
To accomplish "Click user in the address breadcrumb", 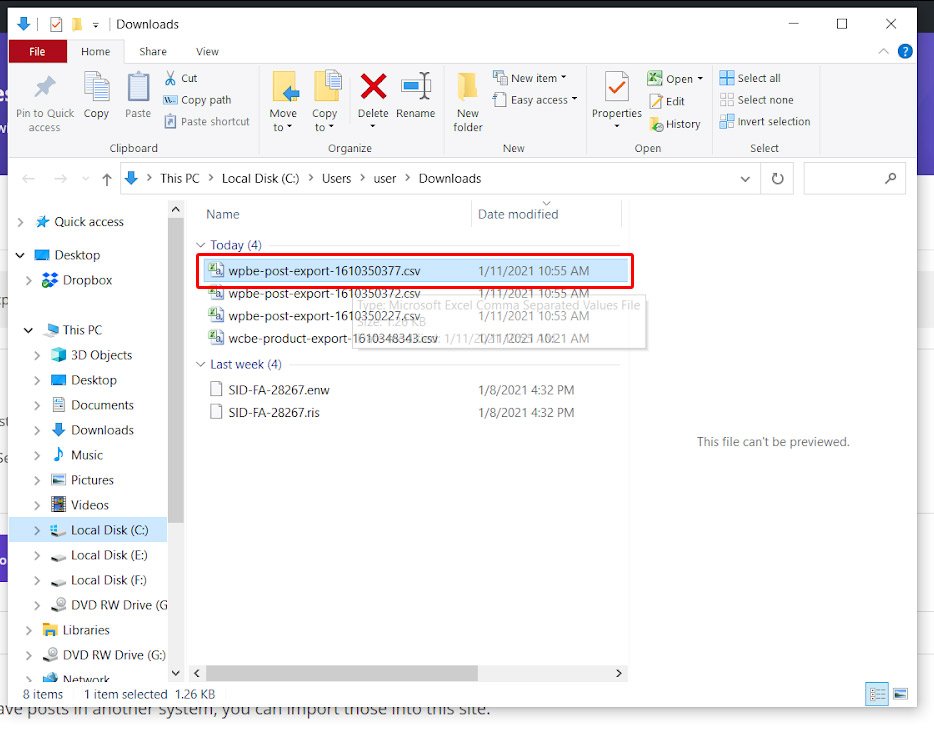I will point(385,179).
